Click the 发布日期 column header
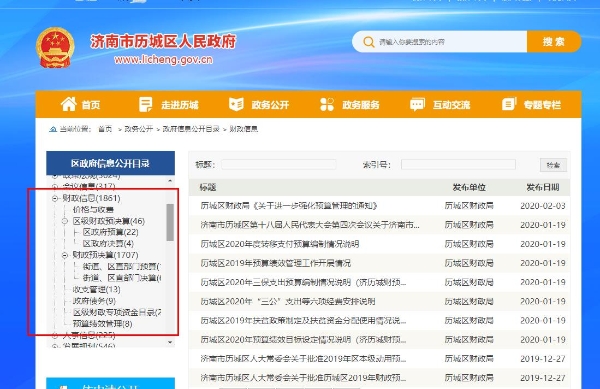 pos(543,187)
